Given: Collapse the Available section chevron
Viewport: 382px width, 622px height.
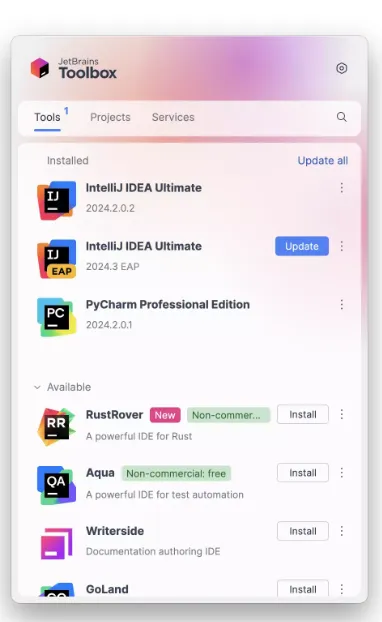Looking at the screenshot, I should 37,387.
